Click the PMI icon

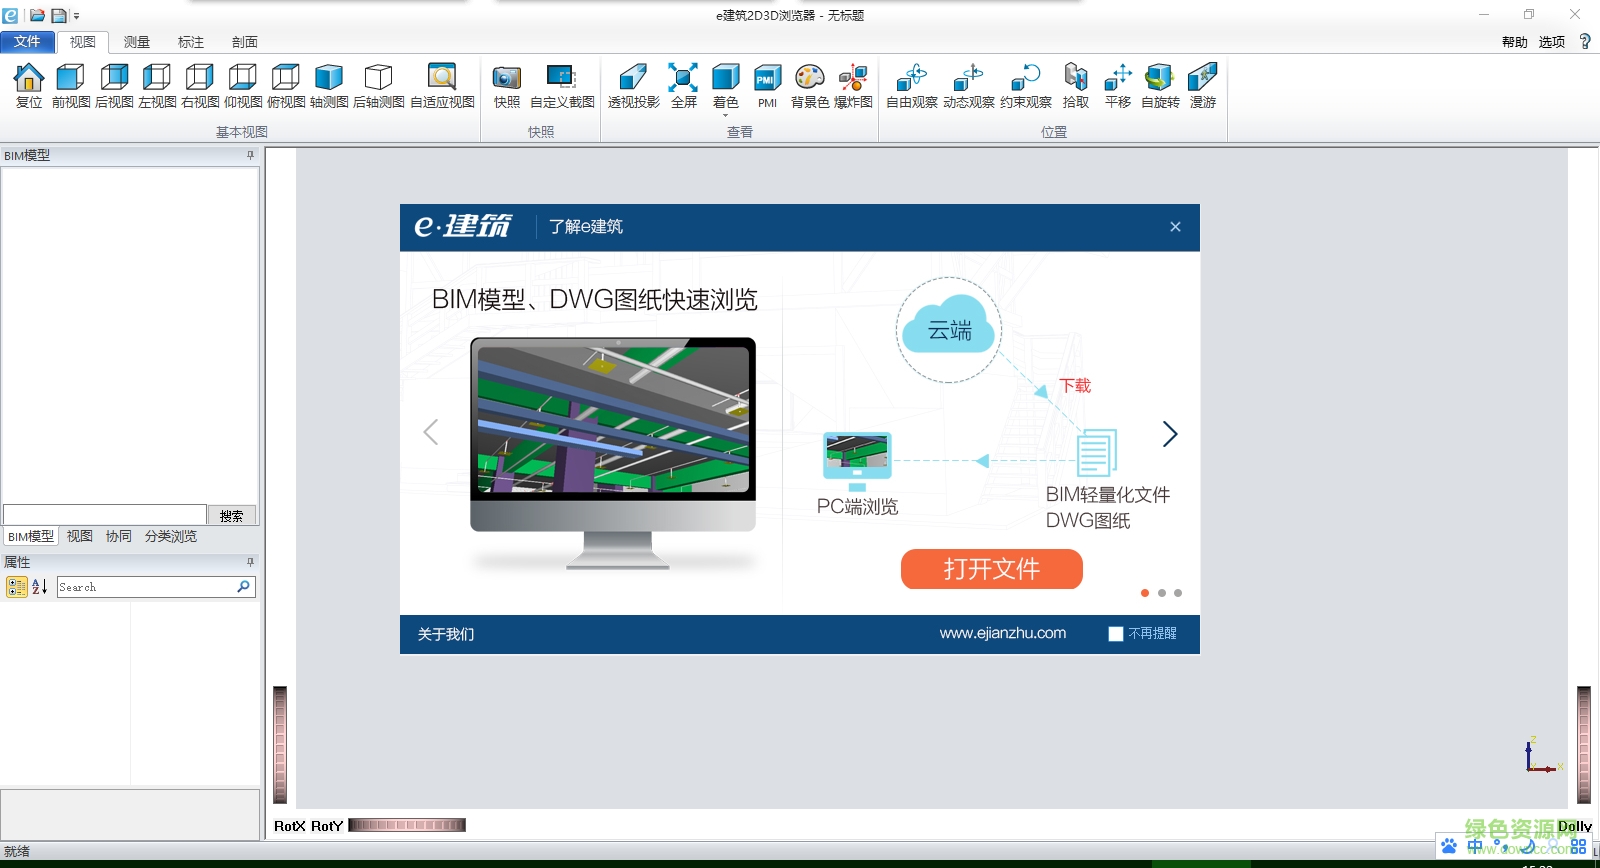coord(767,86)
